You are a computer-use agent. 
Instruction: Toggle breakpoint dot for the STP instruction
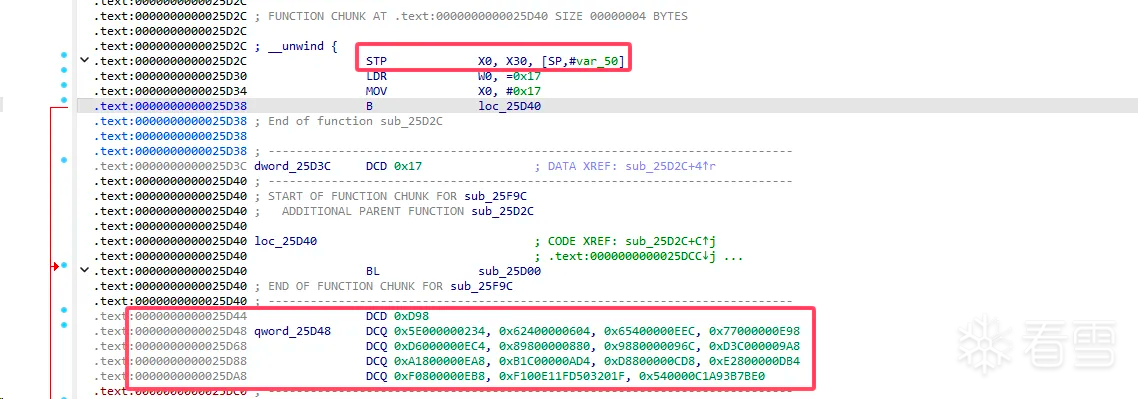click(x=64, y=56)
